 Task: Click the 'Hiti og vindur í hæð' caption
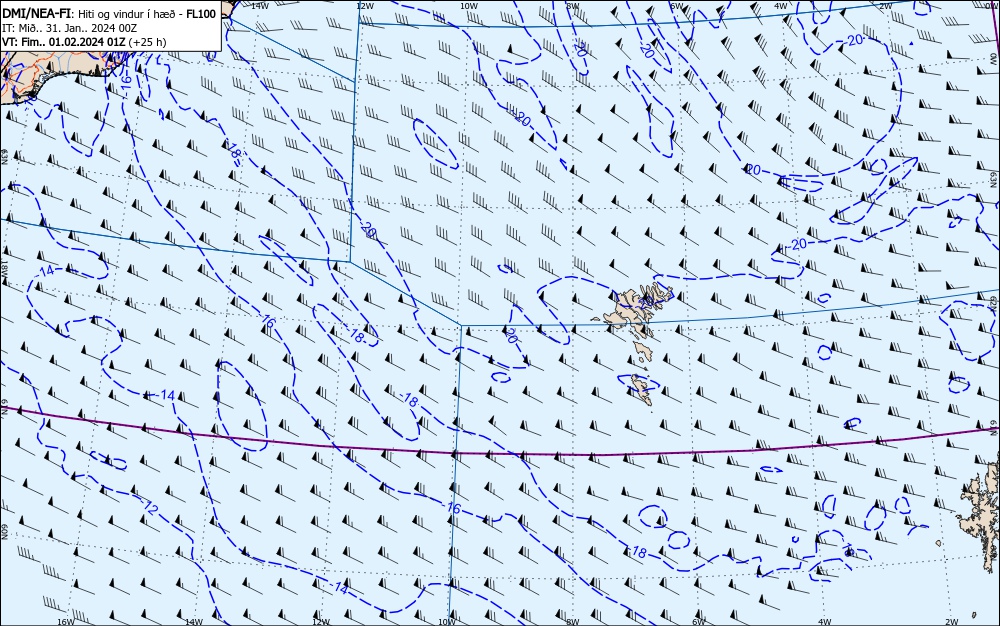(x=126, y=14)
